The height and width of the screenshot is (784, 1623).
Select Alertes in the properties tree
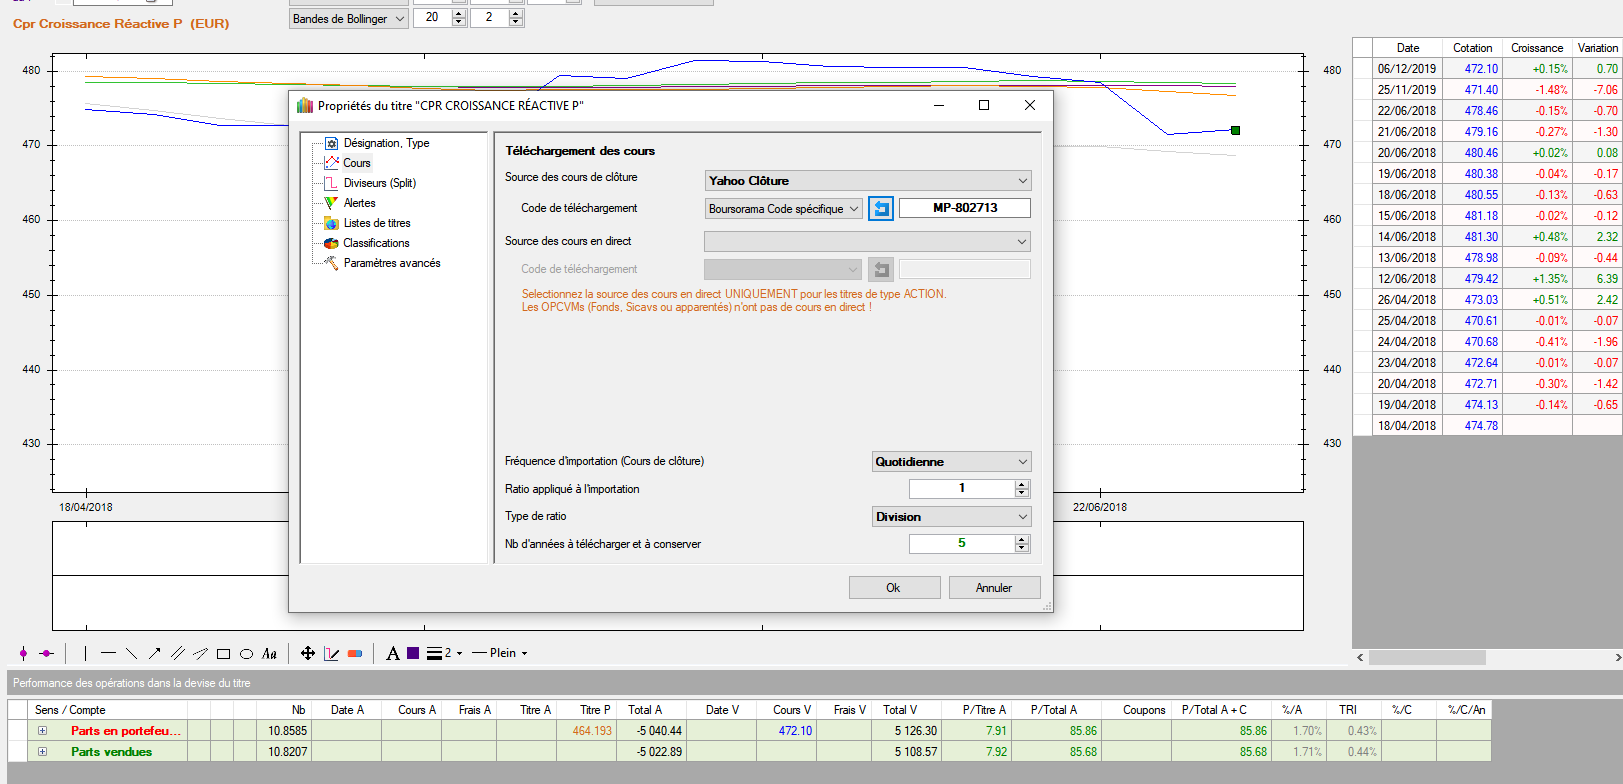pyautogui.click(x=359, y=203)
